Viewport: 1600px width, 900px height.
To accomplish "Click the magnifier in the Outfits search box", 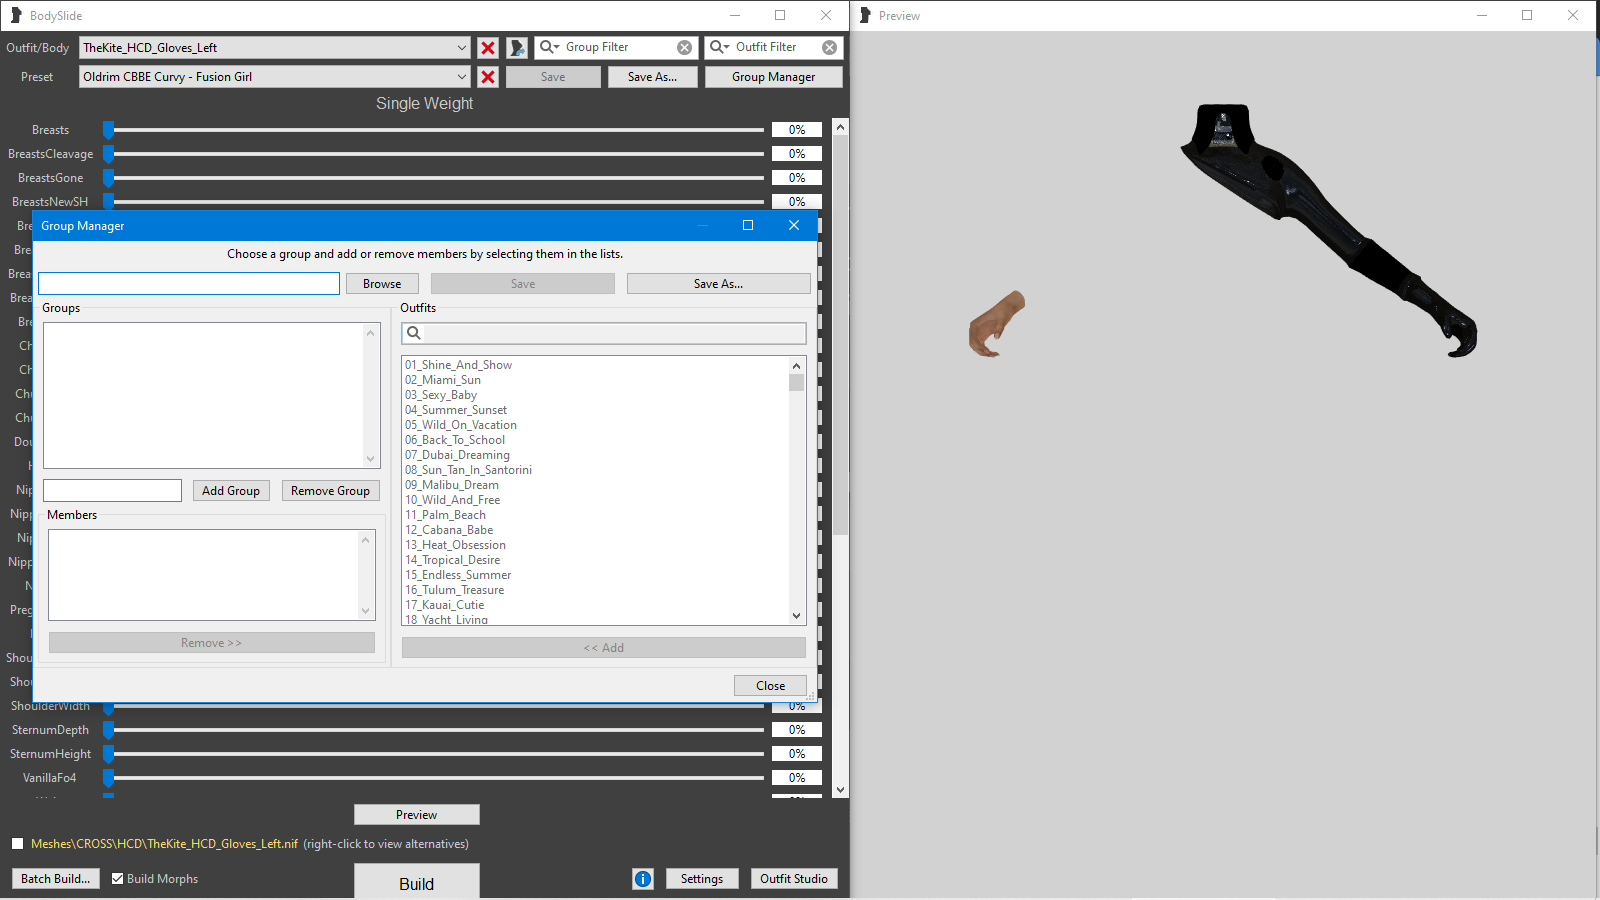I will (414, 334).
